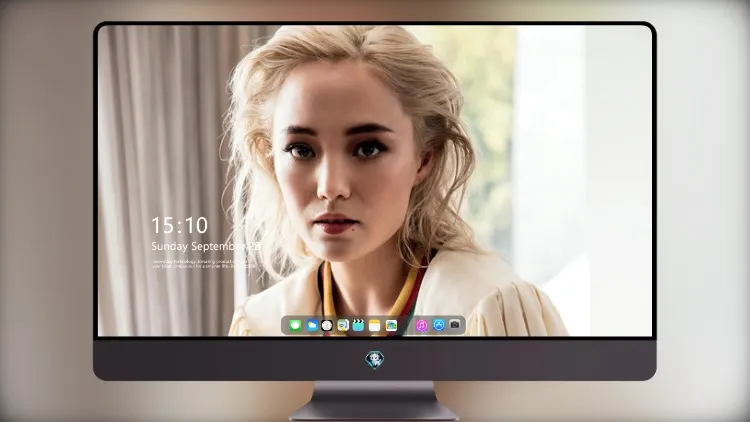The image size is (750, 422).
Task: Click the glowing logo on monitor chin
Action: tap(375, 360)
